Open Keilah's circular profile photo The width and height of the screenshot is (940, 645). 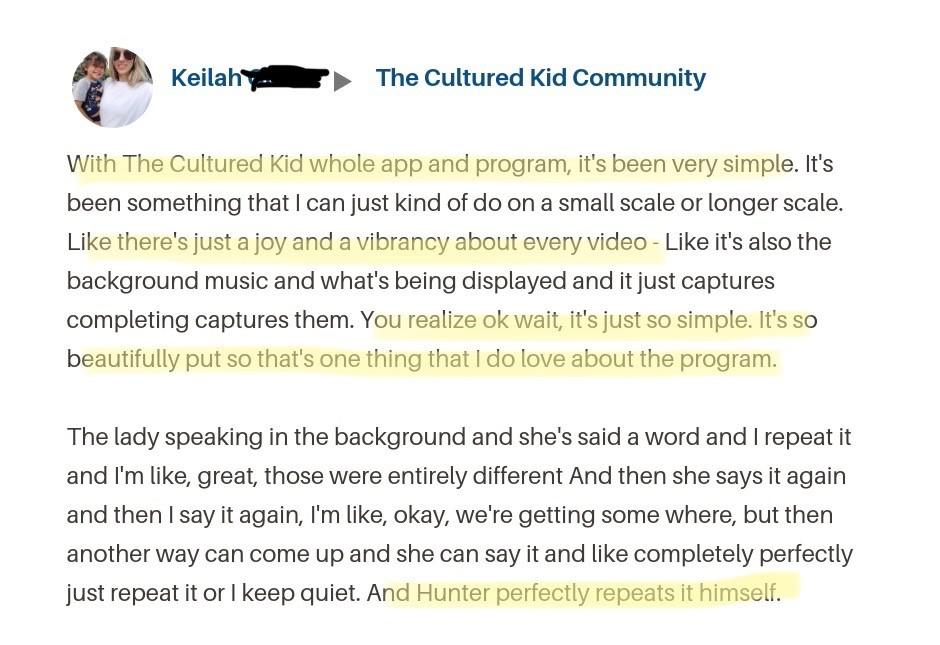click(x=112, y=87)
